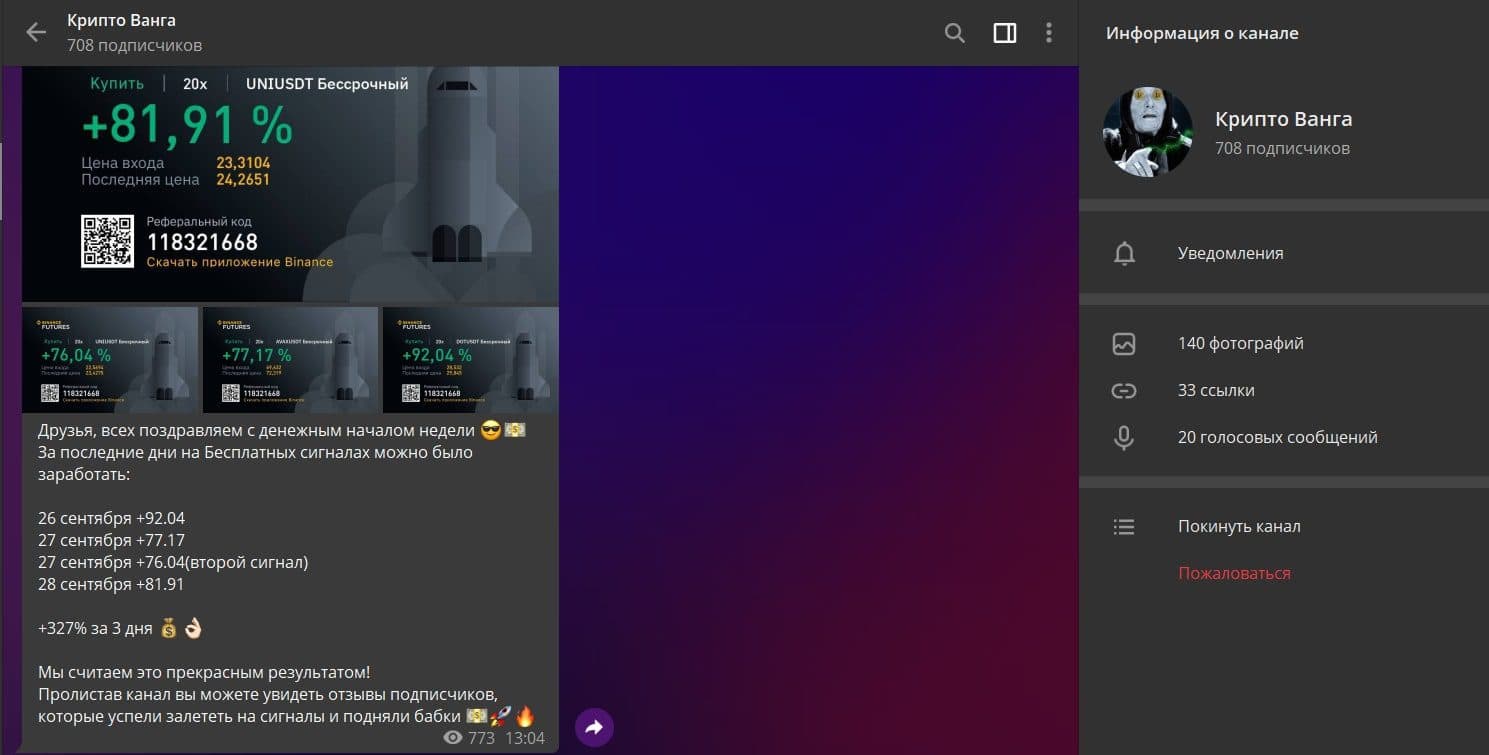Click referral code 118321668 in large image
Image resolution: width=1489 pixels, height=755 pixels.
click(202, 242)
